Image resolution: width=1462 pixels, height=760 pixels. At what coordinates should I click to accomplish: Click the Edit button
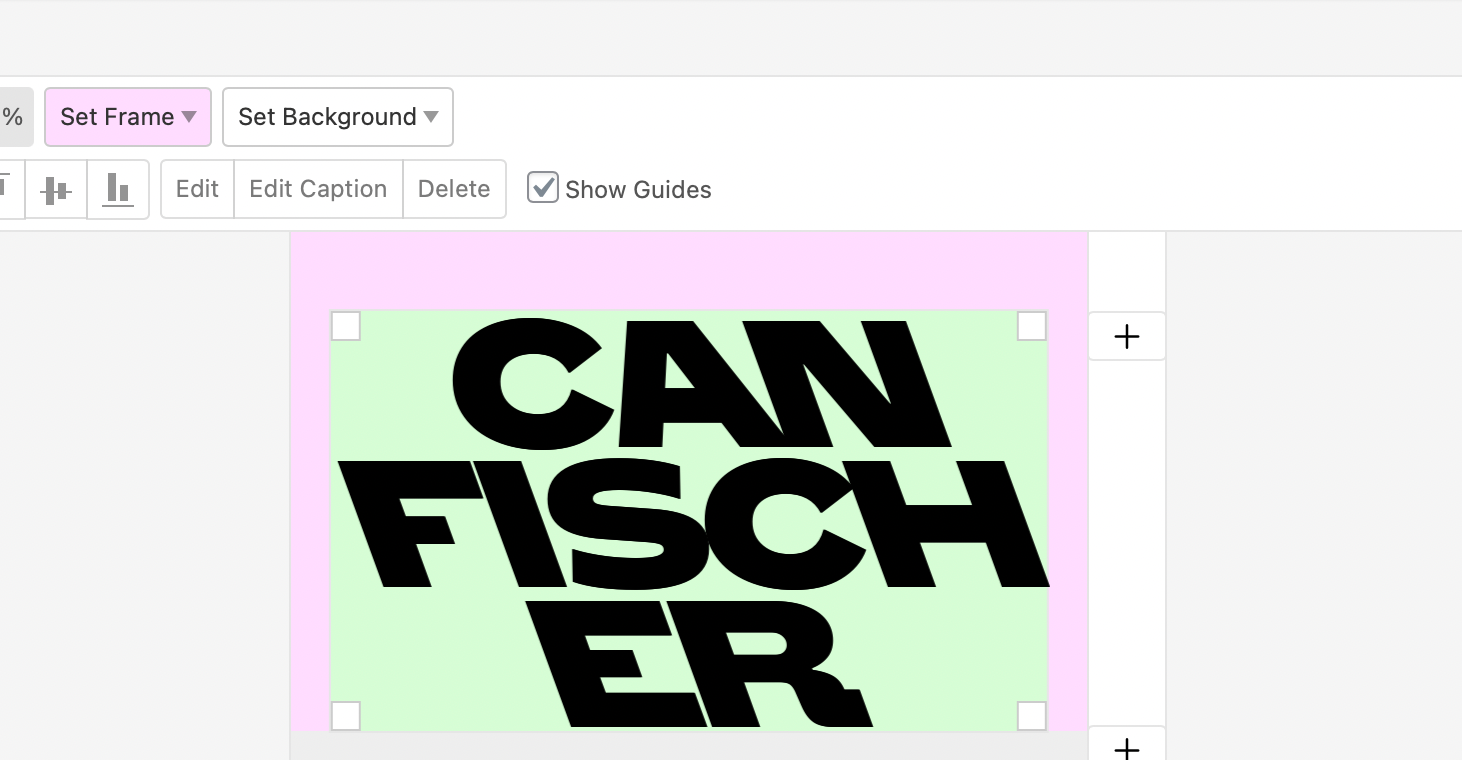(x=197, y=189)
